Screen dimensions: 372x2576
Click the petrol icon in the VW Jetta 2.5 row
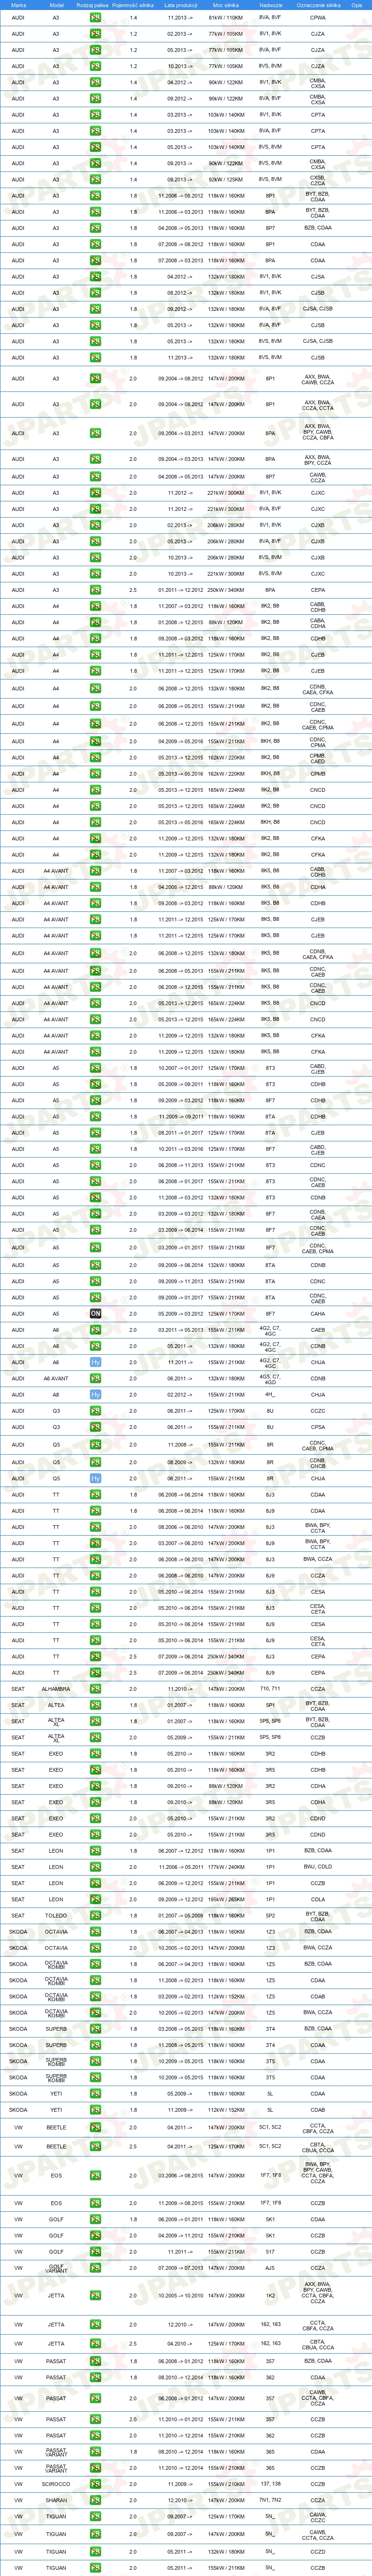[x=96, y=2343]
